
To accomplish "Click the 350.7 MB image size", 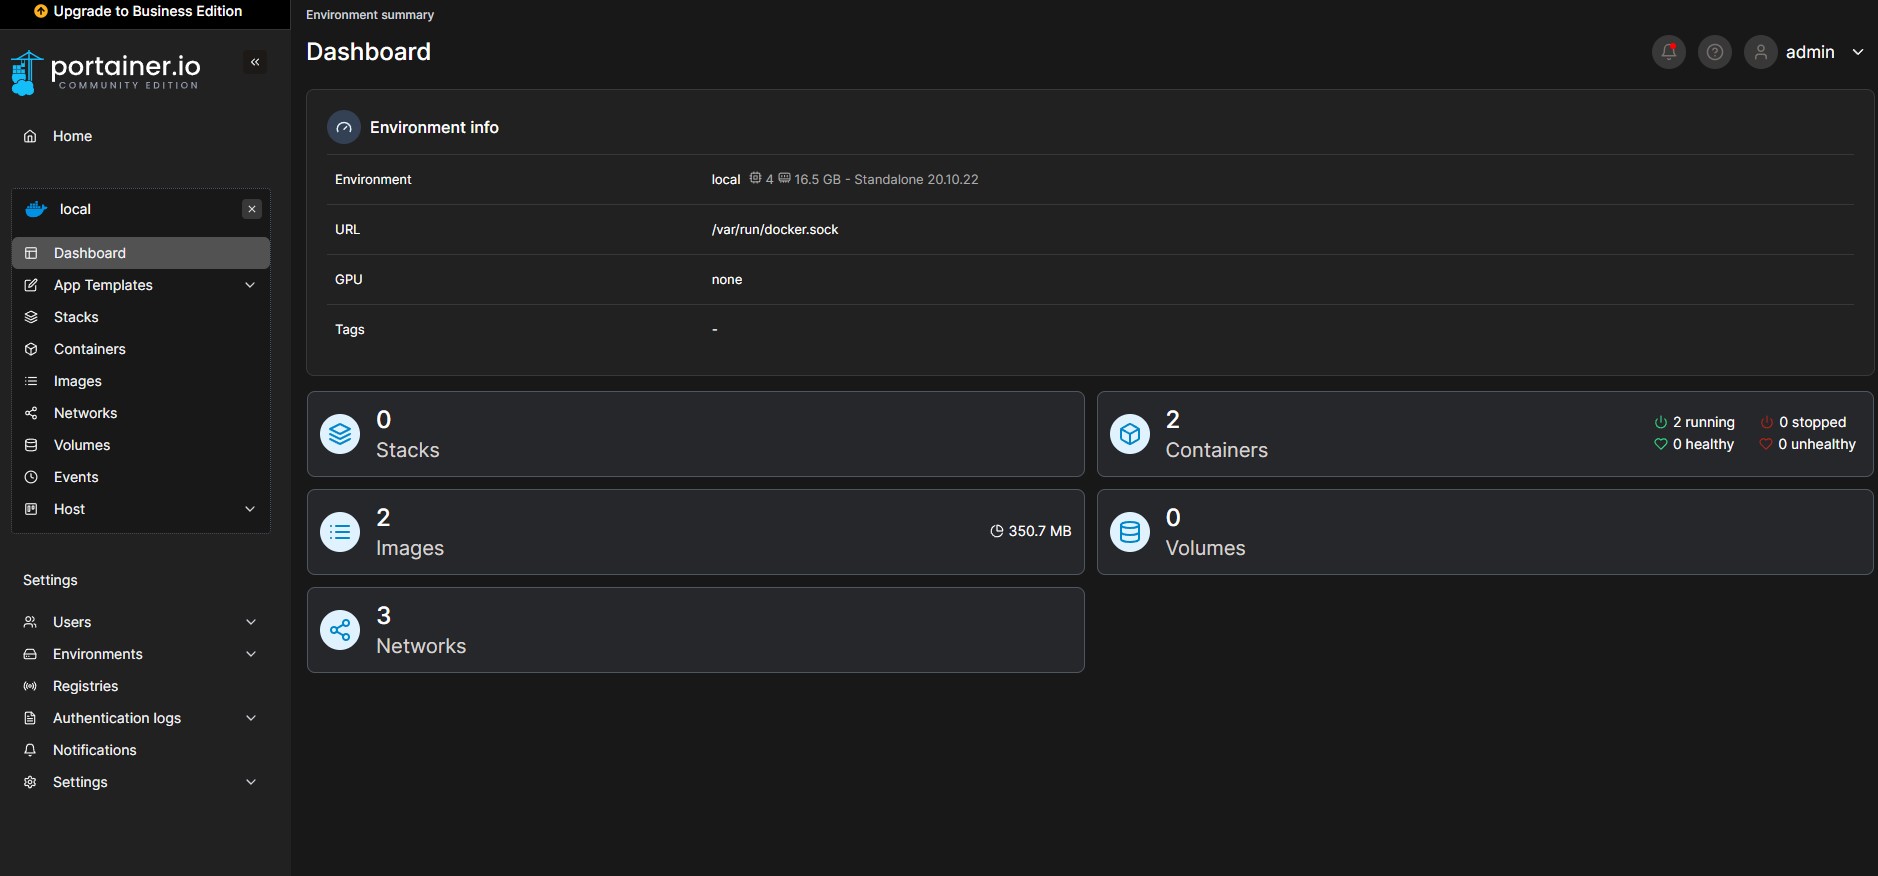I will tap(1031, 531).
